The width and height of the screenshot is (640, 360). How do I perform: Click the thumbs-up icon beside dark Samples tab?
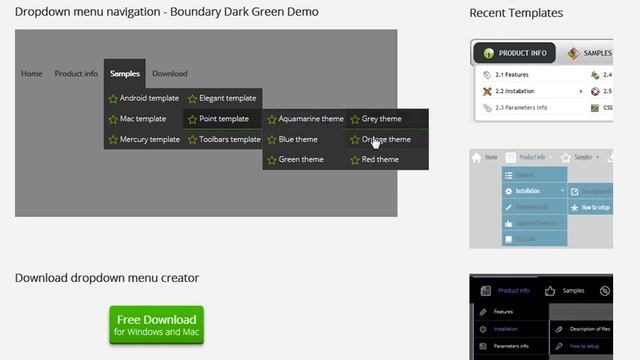pyautogui.click(x=550, y=291)
